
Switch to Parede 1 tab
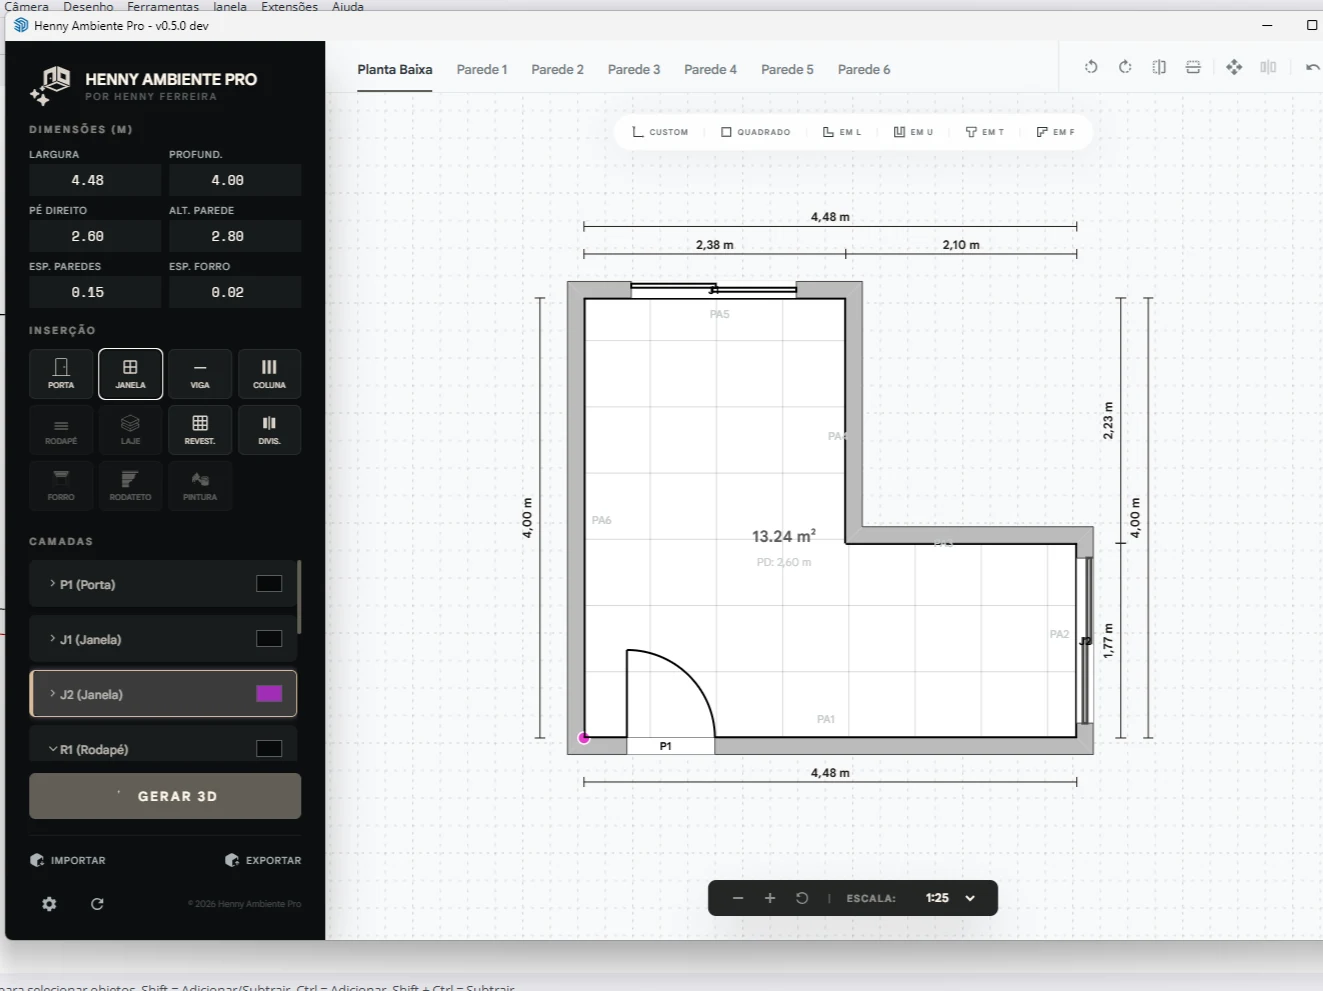click(482, 70)
